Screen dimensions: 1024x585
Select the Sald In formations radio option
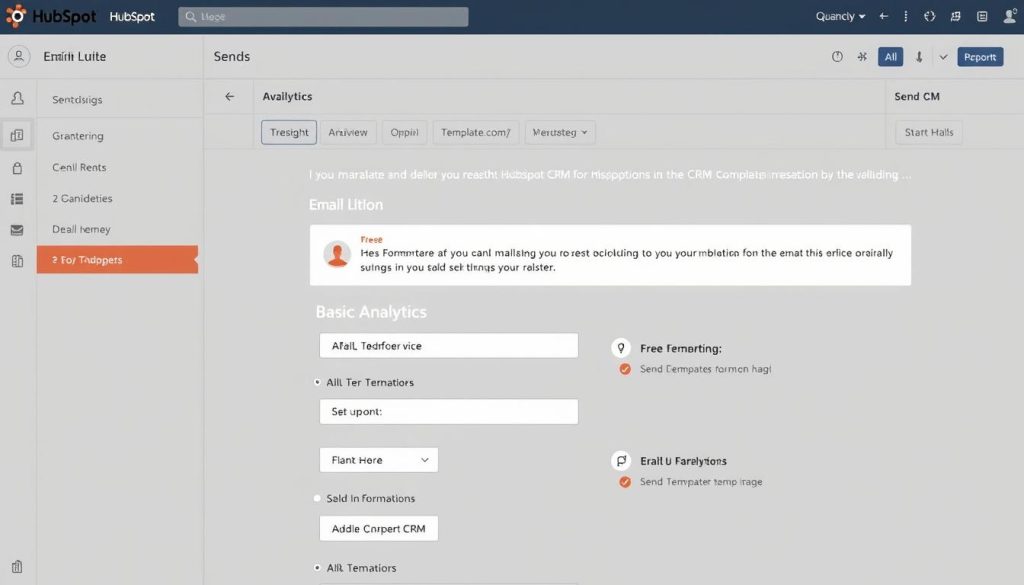[317, 498]
